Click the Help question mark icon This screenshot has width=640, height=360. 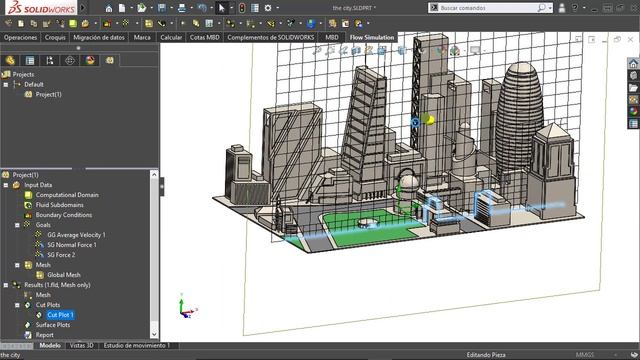click(575, 8)
